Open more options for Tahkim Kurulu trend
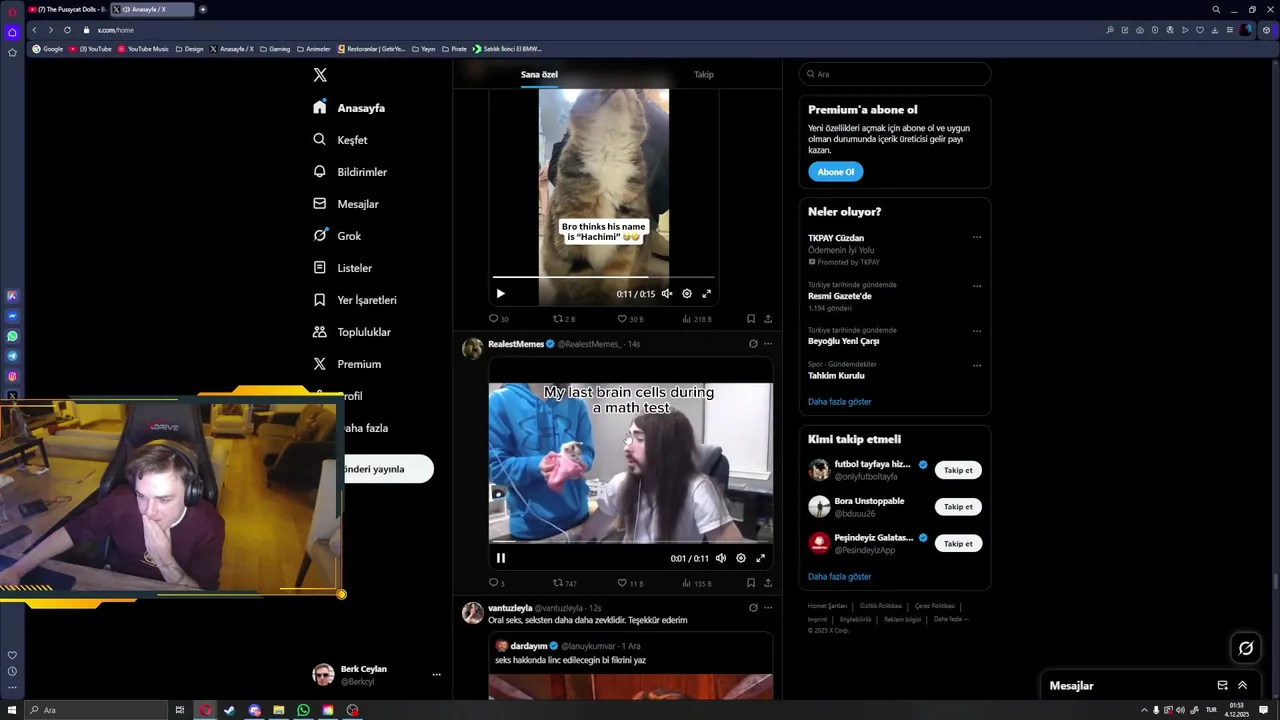Image resolution: width=1280 pixels, height=720 pixels. tap(977, 365)
